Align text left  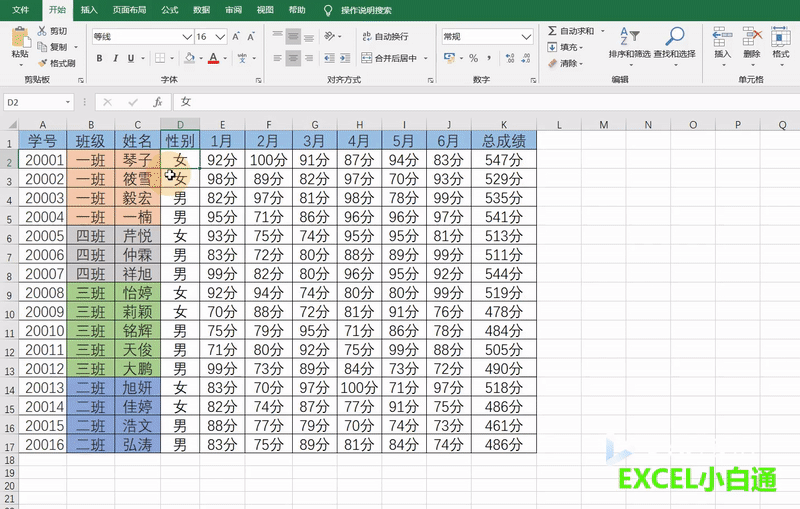click(x=278, y=58)
